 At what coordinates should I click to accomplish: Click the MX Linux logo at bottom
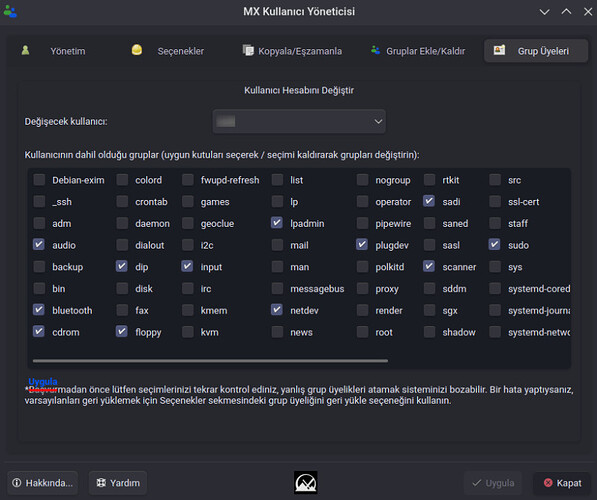(x=305, y=482)
